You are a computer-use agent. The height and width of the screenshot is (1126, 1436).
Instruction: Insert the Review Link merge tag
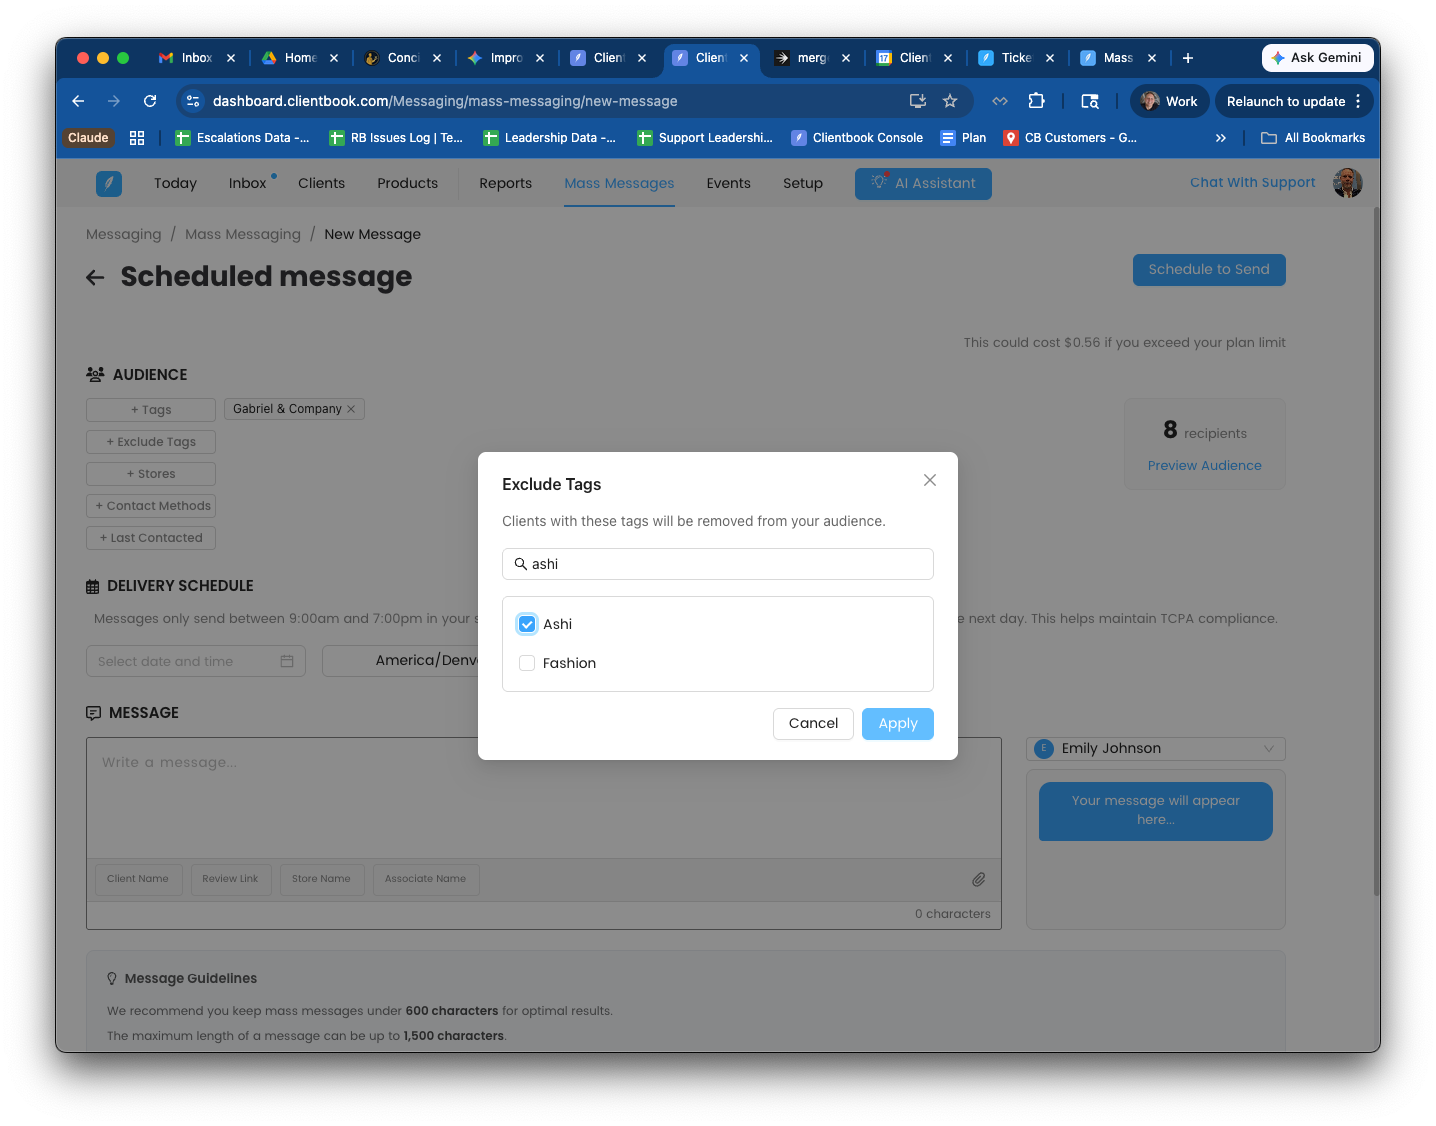230,879
